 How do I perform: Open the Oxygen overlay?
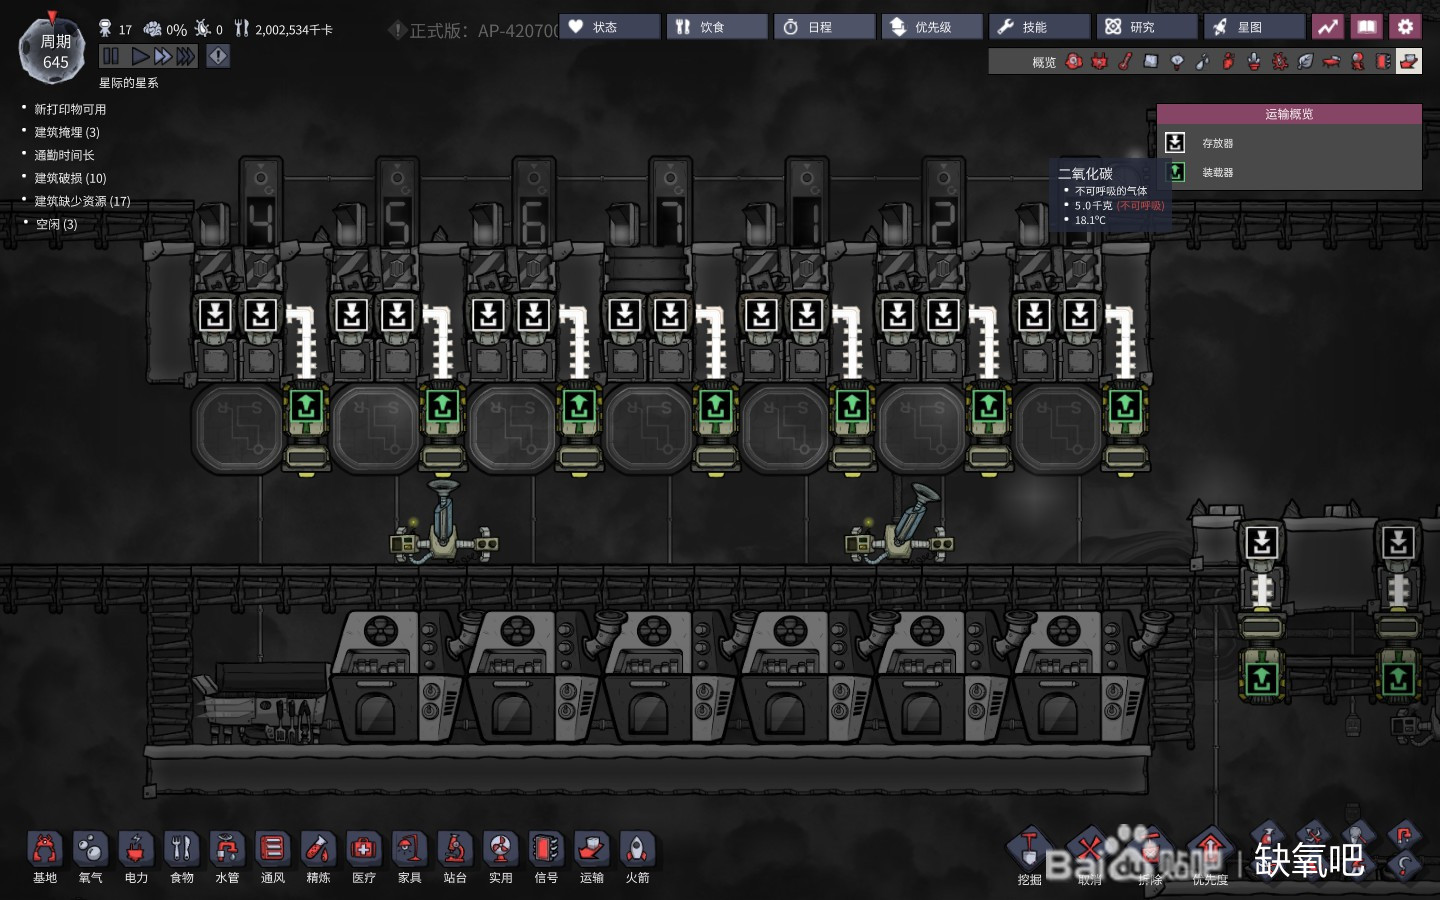(1074, 62)
